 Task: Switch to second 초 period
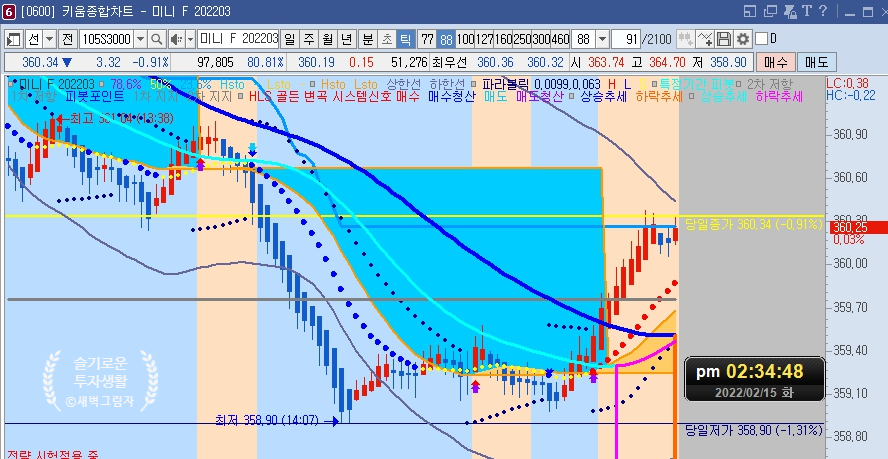387,39
